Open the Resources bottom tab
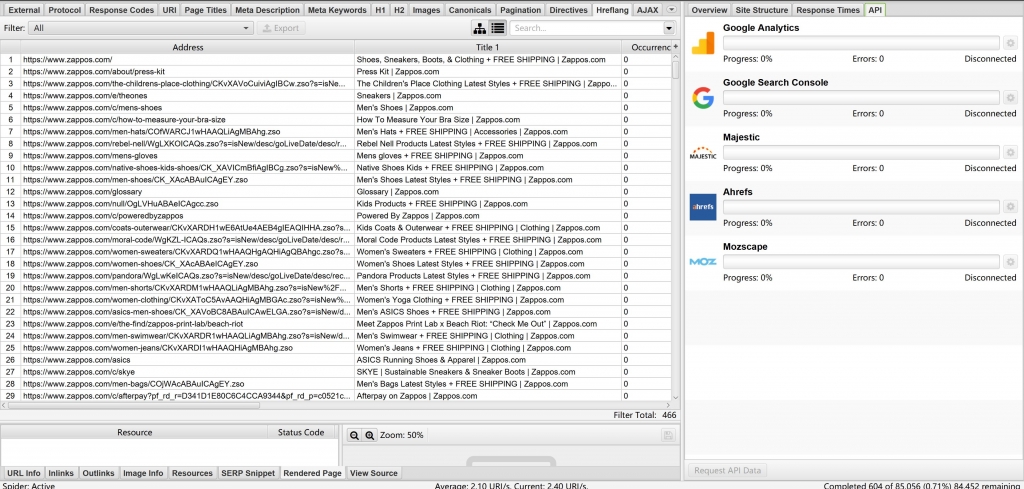The height and width of the screenshot is (489, 1024). coord(192,473)
